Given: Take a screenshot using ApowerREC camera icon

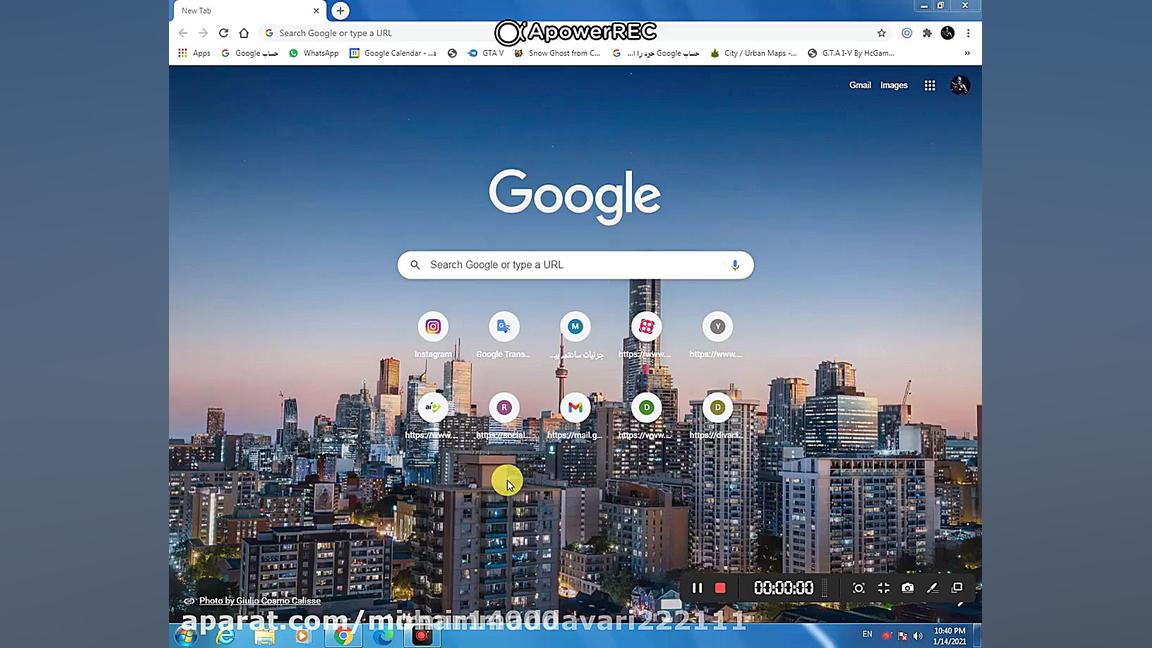Looking at the screenshot, I should 908,588.
